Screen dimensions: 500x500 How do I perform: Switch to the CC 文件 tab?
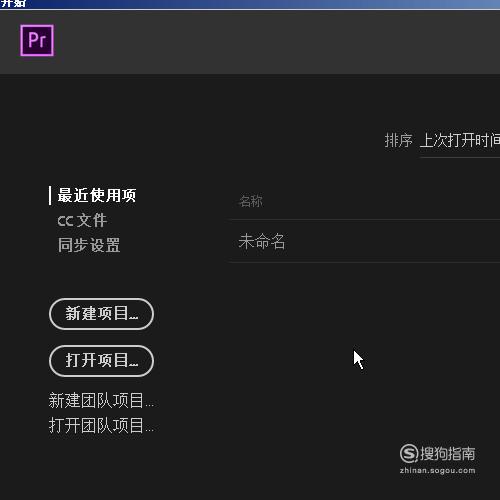pos(82,221)
